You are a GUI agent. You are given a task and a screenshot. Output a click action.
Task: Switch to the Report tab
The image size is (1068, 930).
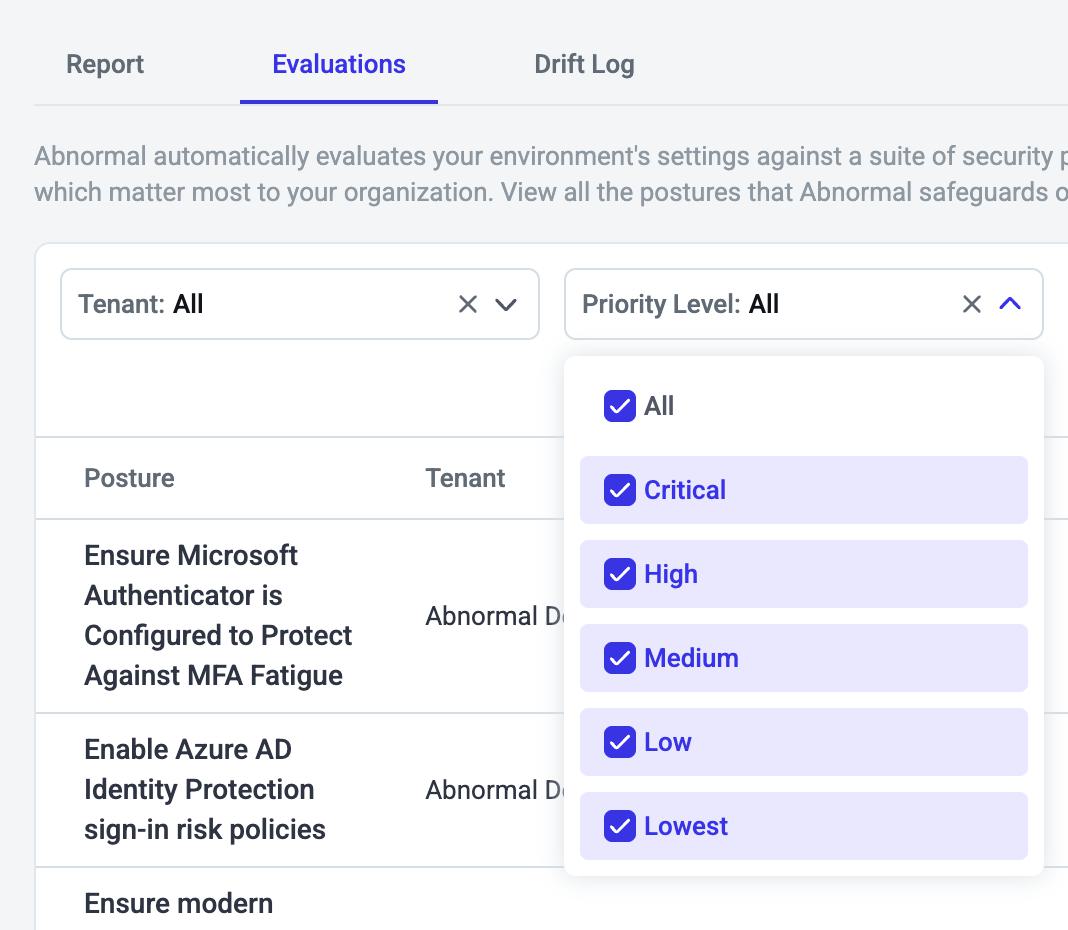click(x=105, y=65)
